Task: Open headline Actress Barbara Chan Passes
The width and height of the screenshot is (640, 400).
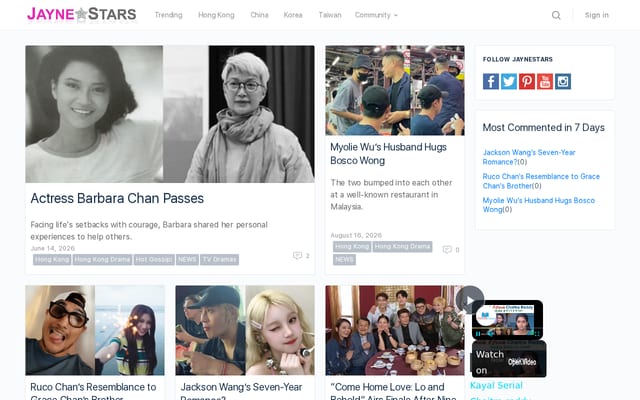Action: 117,198
